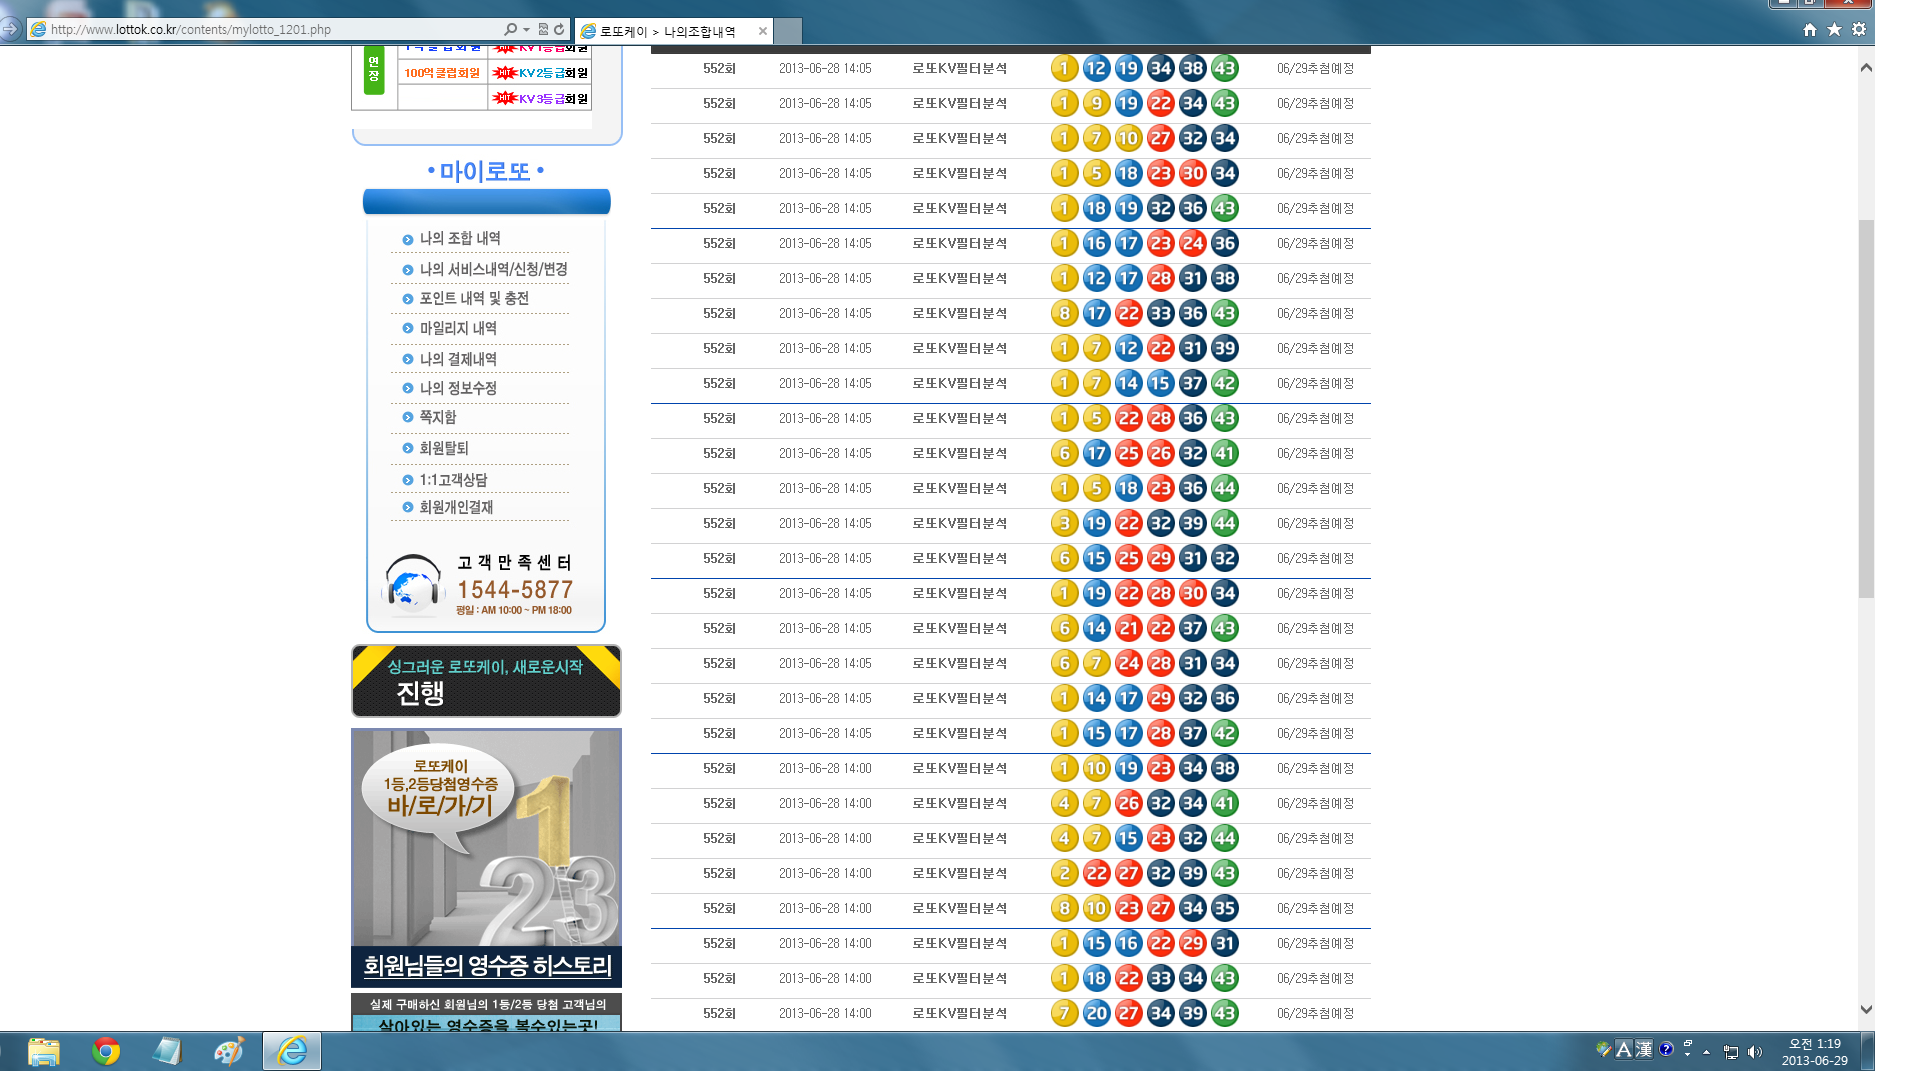Expand the address bar autocomplete dropdown
Screen dimensions: 1920x1080
point(526,30)
